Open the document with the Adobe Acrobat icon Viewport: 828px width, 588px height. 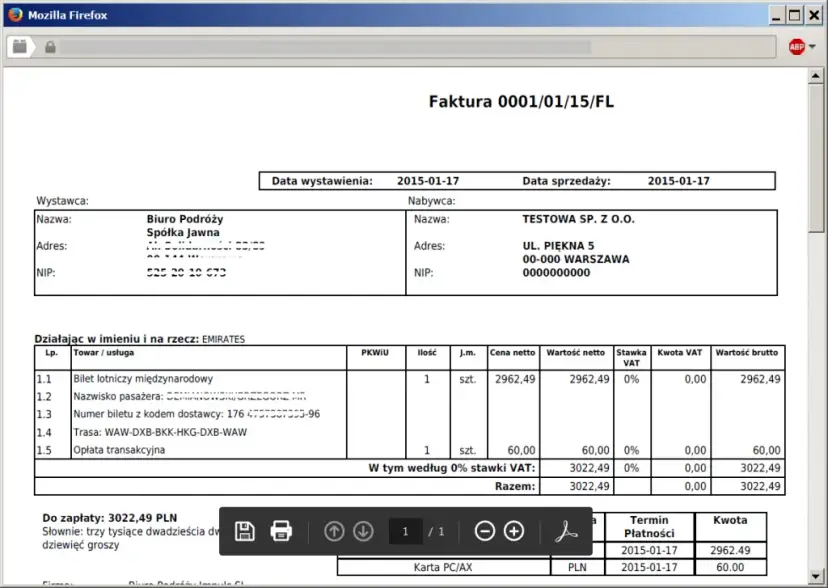pyautogui.click(x=568, y=530)
